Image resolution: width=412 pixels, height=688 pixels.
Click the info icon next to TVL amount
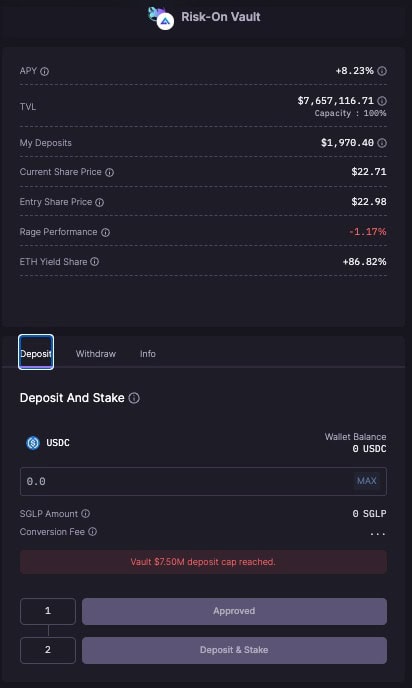[382, 101]
